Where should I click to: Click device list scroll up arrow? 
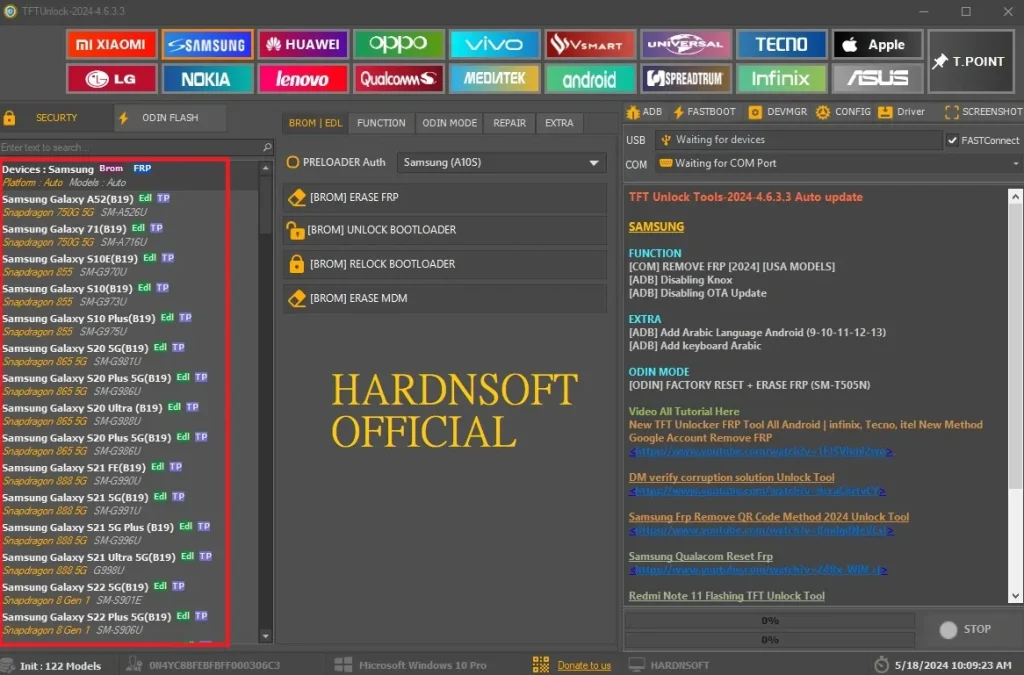click(x=265, y=168)
